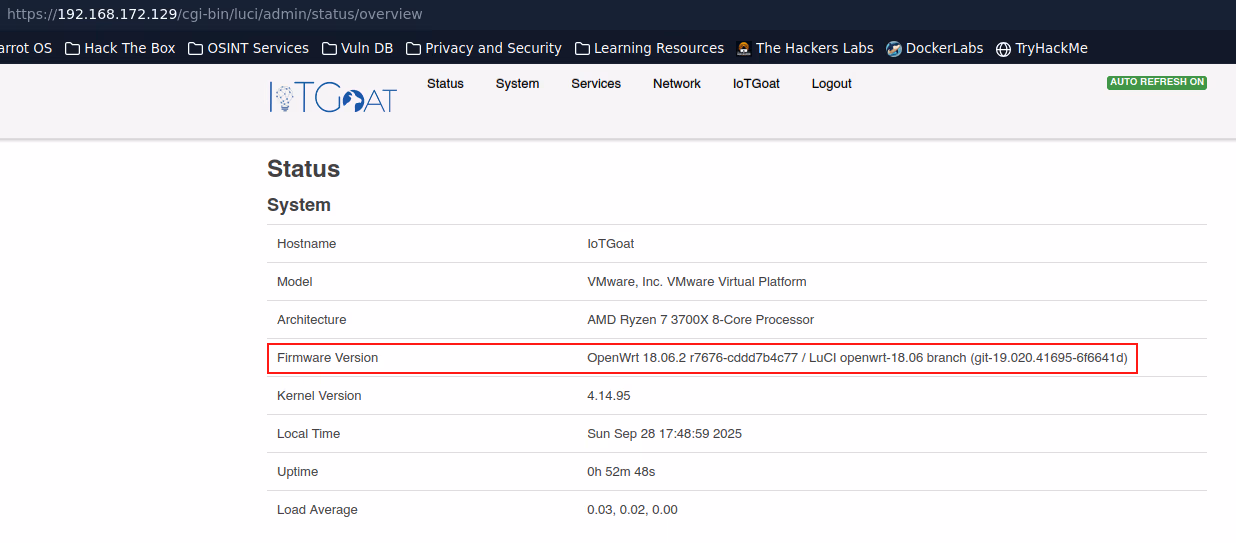Open the IoTGoat menu
The width and height of the screenshot is (1236, 543).
[x=756, y=84]
